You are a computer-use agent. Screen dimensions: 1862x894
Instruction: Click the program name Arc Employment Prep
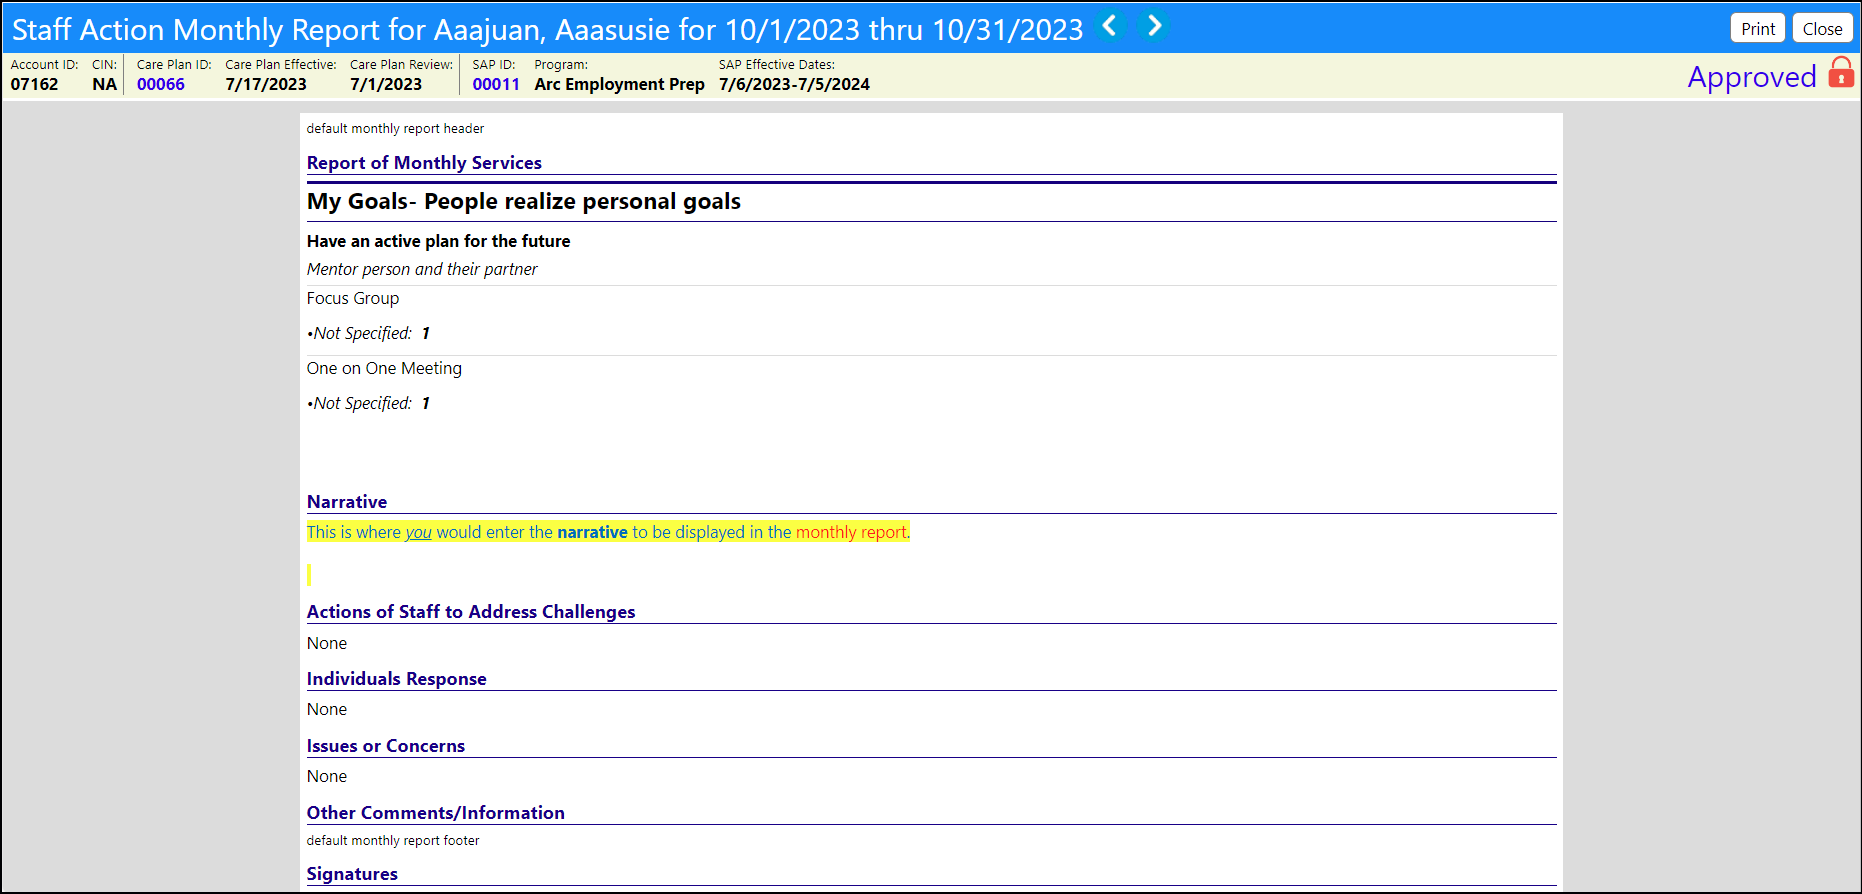tap(620, 84)
